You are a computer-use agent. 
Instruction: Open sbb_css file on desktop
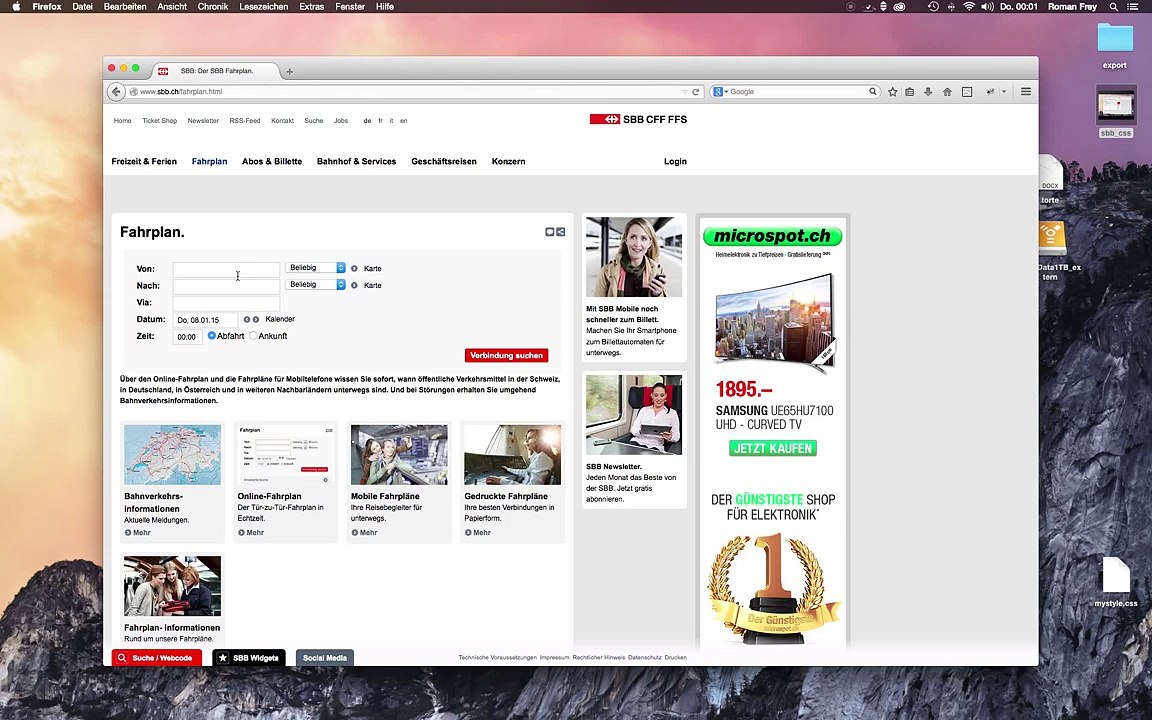click(x=1115, y=105)
